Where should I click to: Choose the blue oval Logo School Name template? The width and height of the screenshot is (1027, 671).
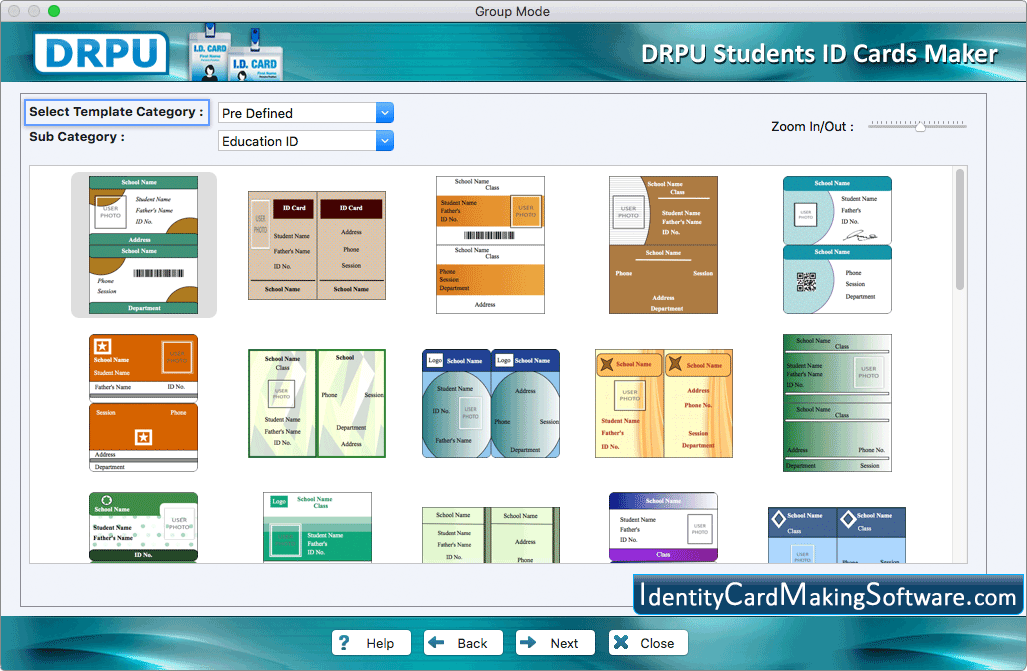(491, 403)
